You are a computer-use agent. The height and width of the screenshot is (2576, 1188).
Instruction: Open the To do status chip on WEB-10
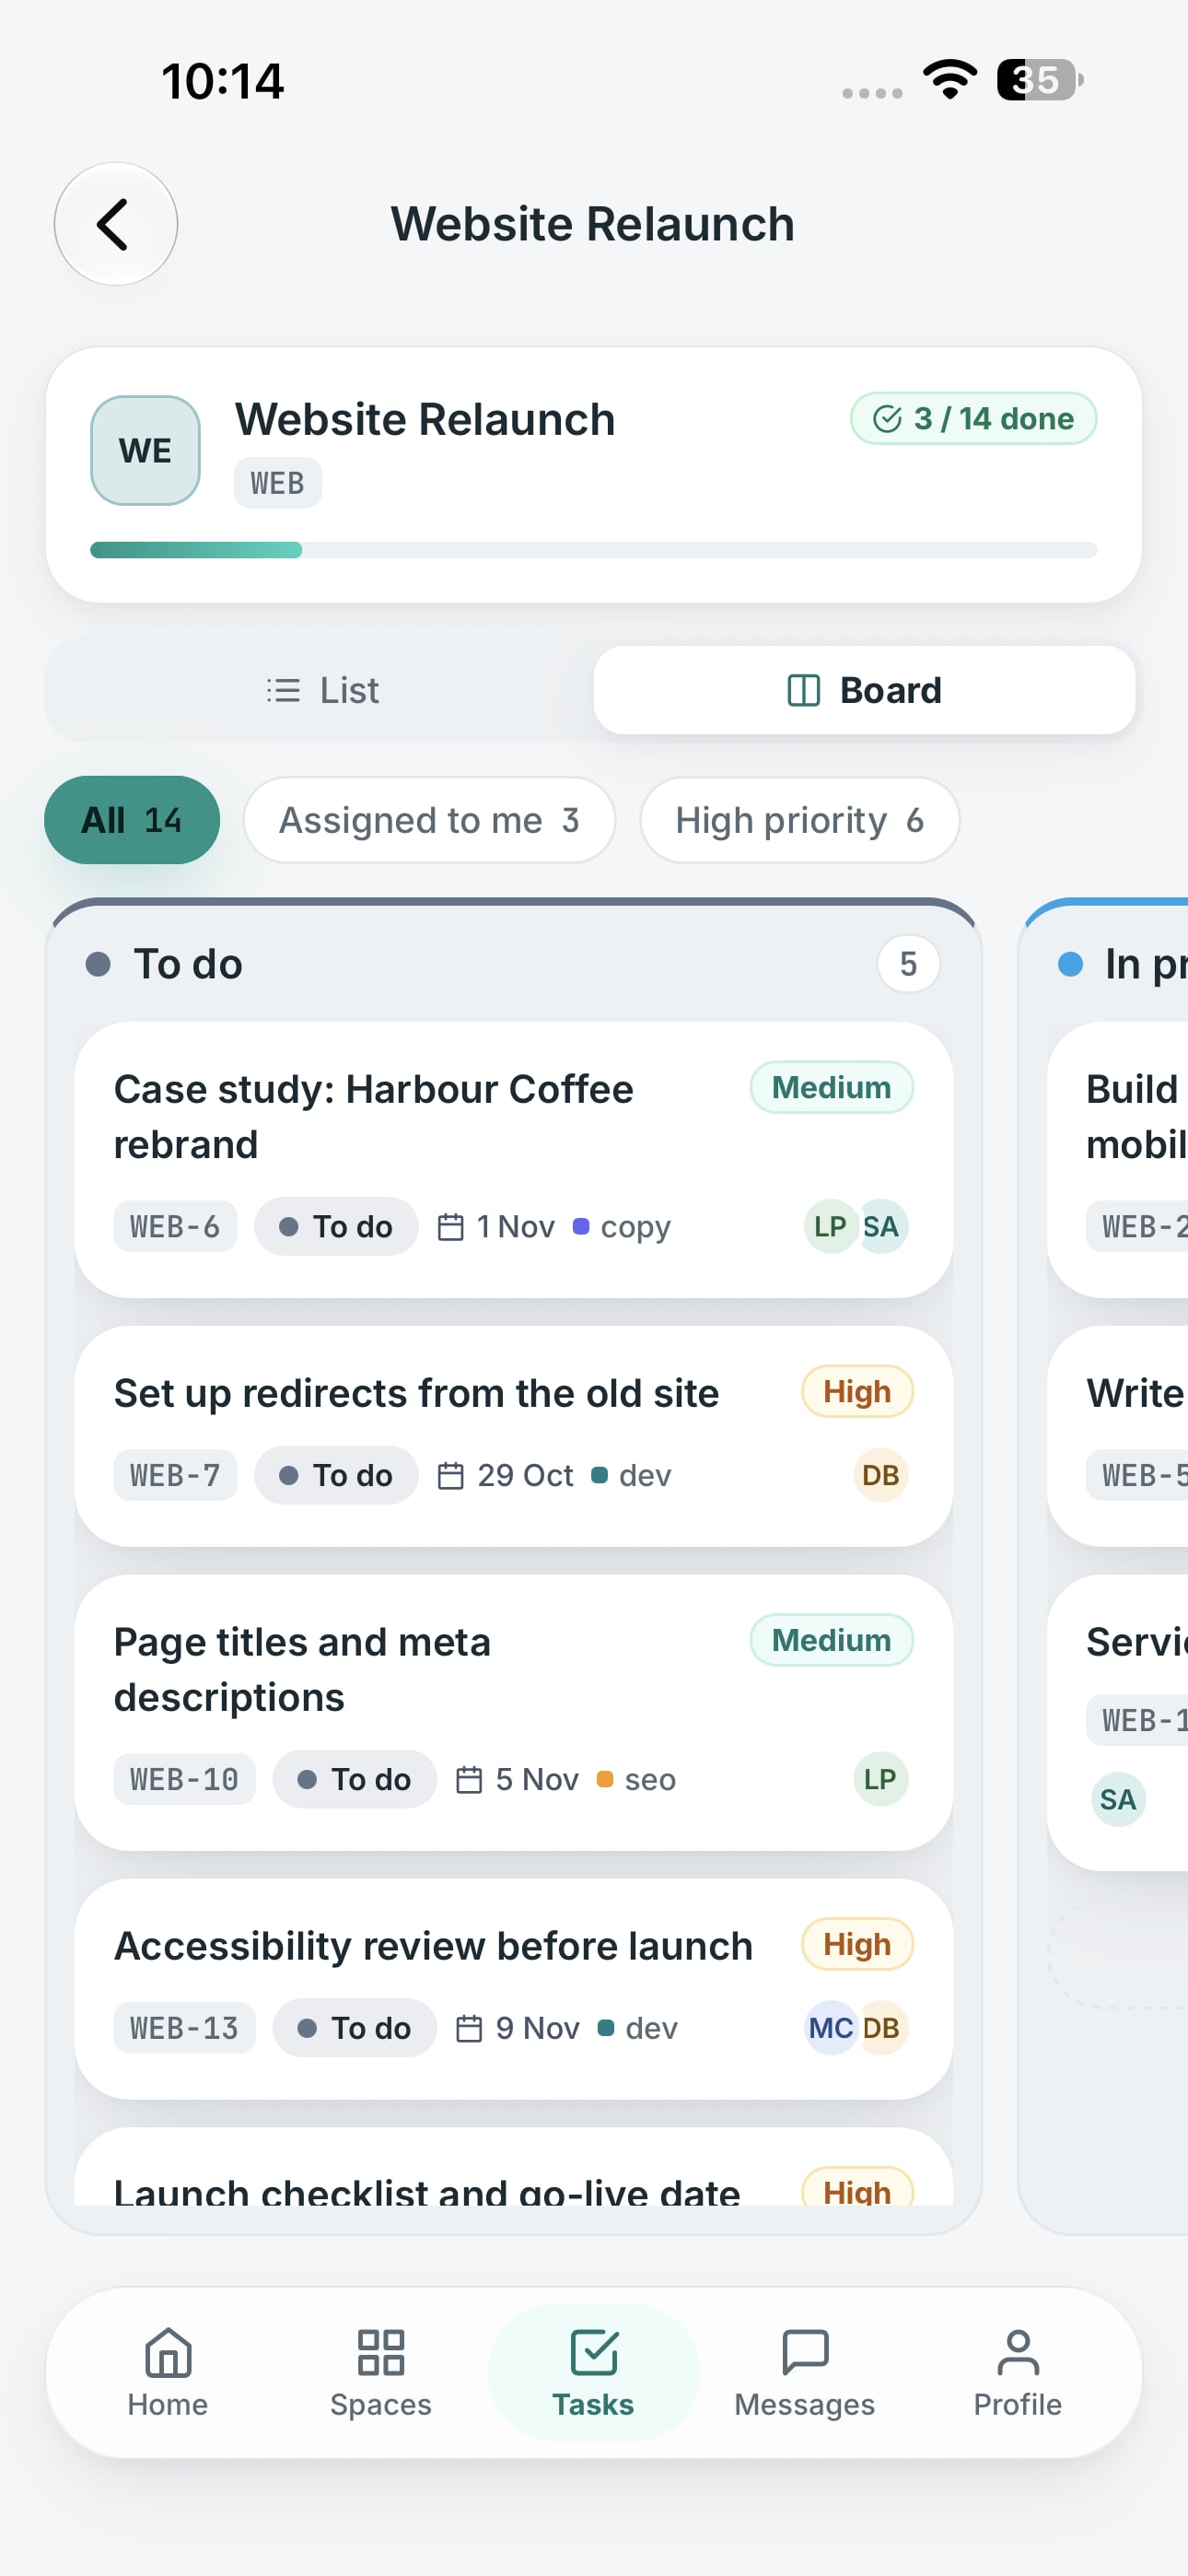(355, 1779)
